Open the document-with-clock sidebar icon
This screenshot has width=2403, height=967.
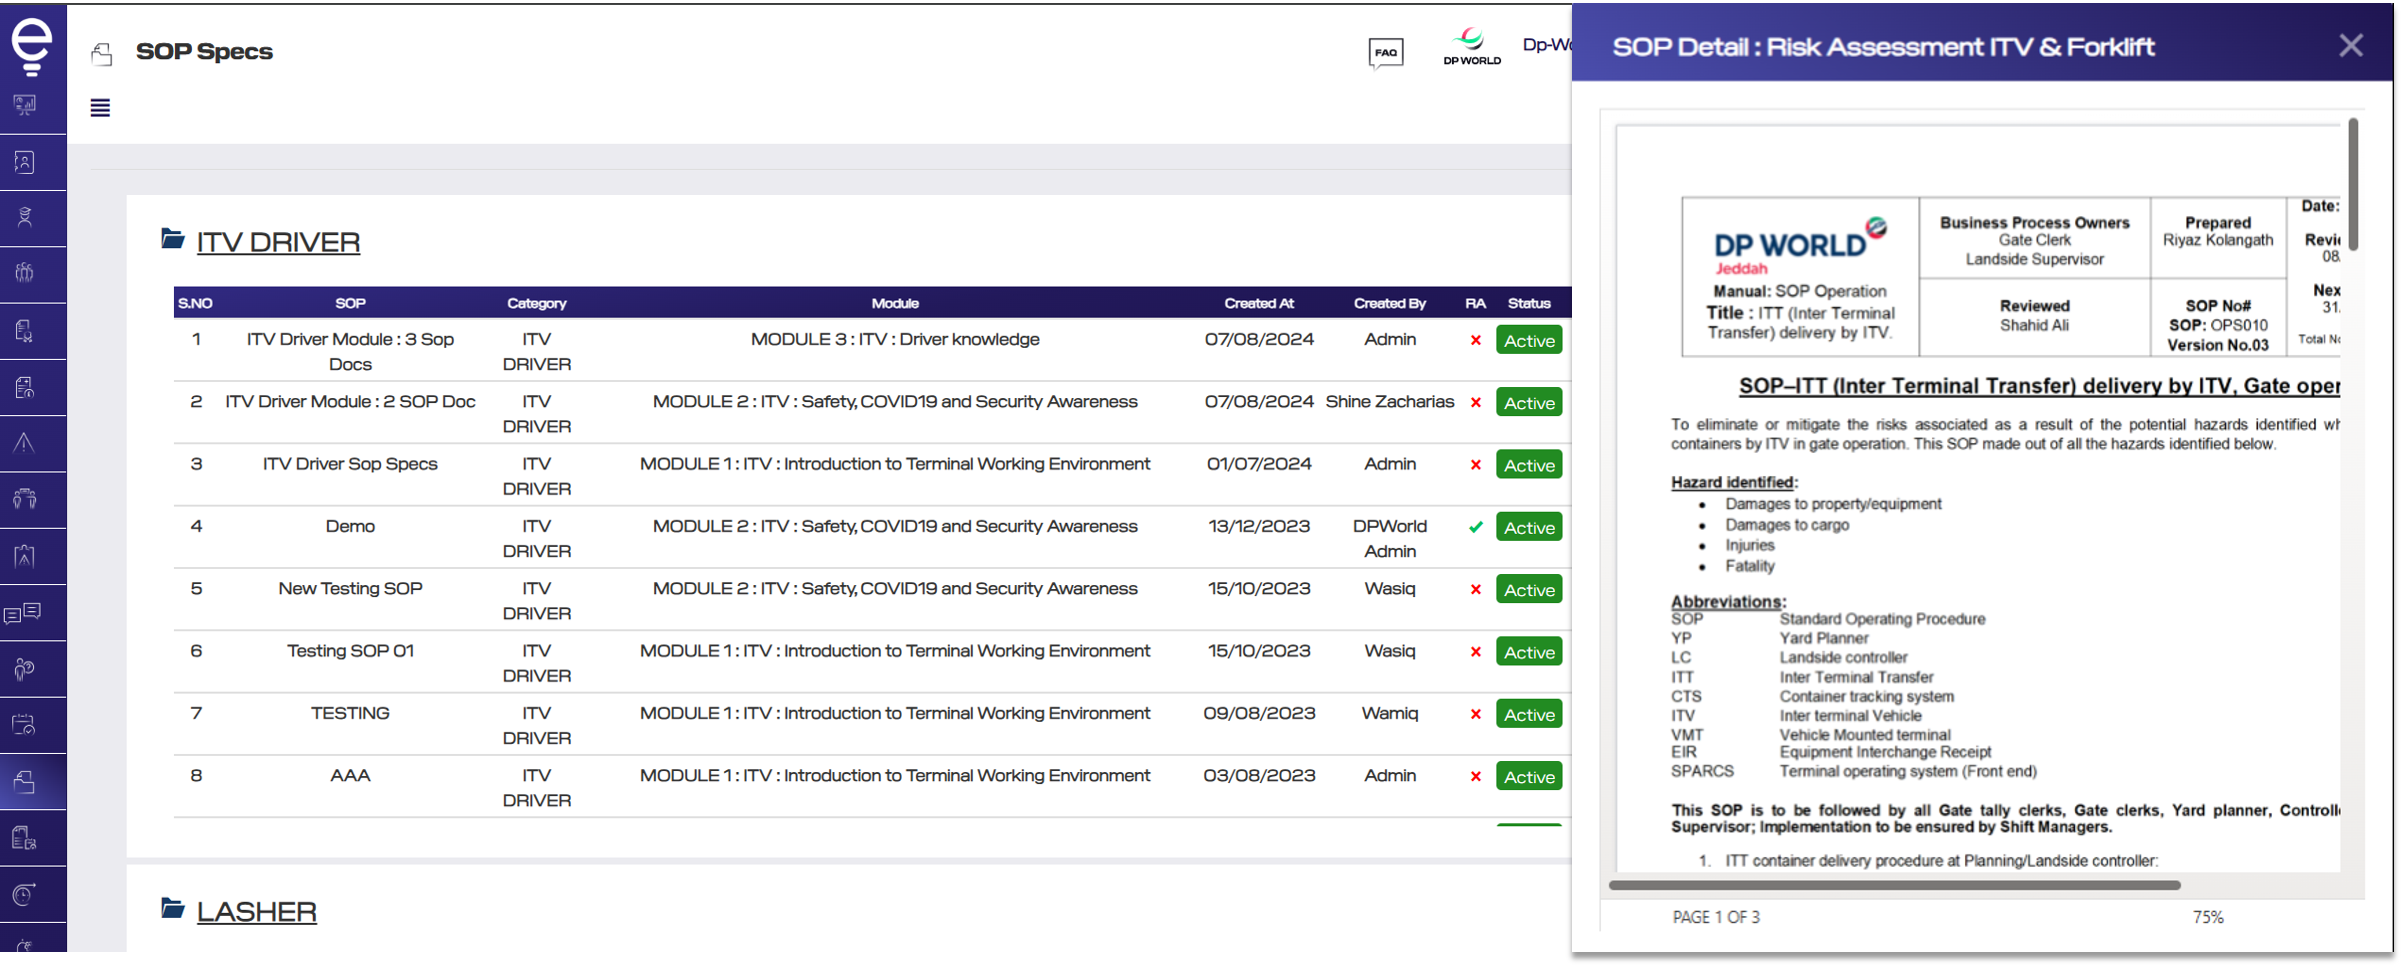pyautogui.click(x=25, y=387)
